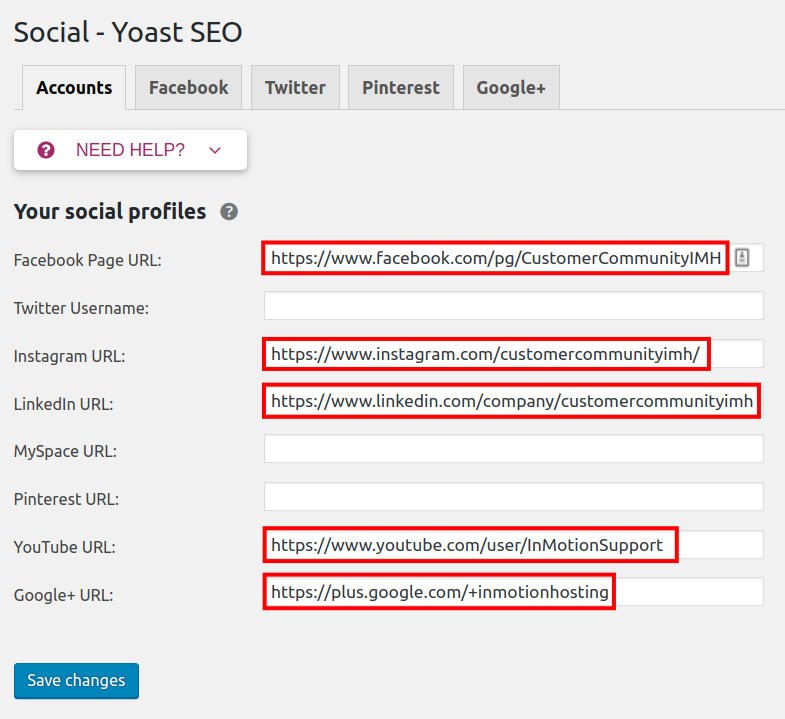Go to the Google+ tab
The height and width of the screenshot is (719, 785).
tap(511, 87)
